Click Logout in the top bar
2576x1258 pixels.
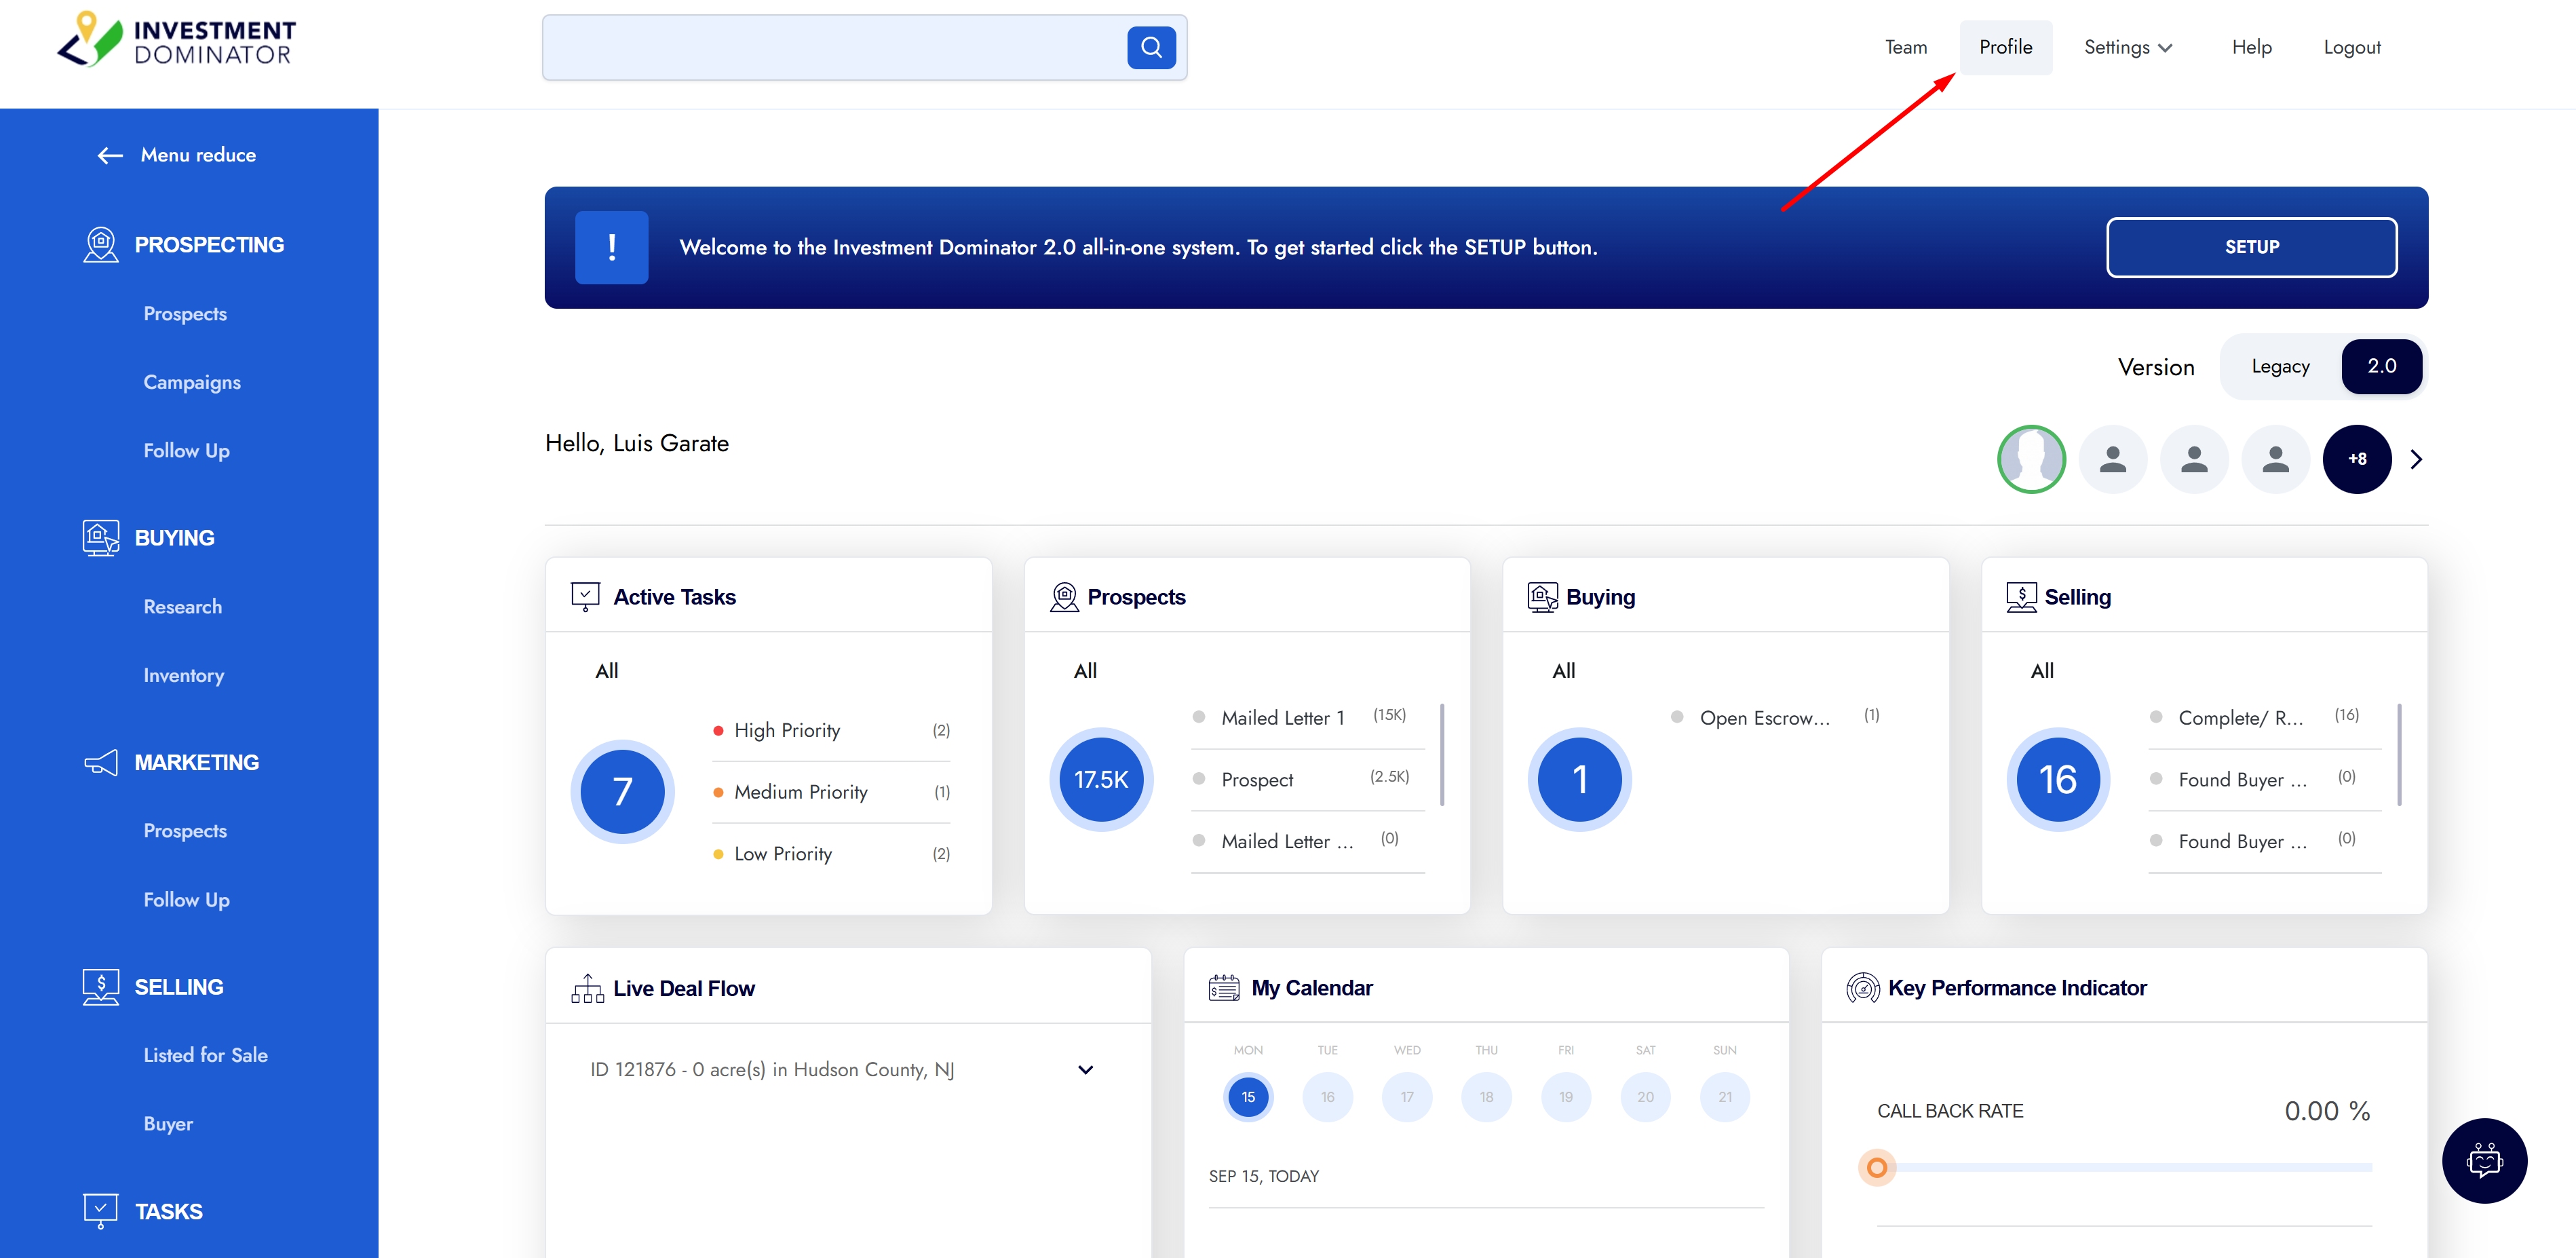2351,47
